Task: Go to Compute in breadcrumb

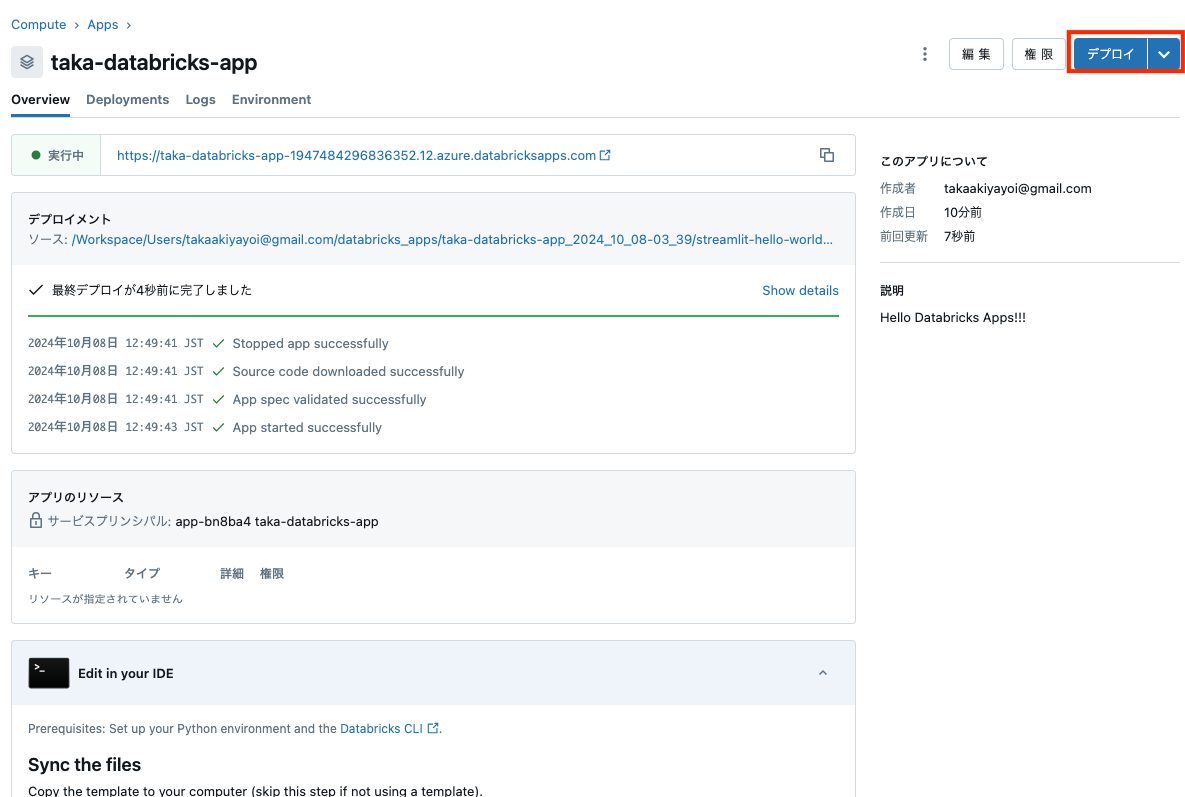Action: [x=39, y=25]
